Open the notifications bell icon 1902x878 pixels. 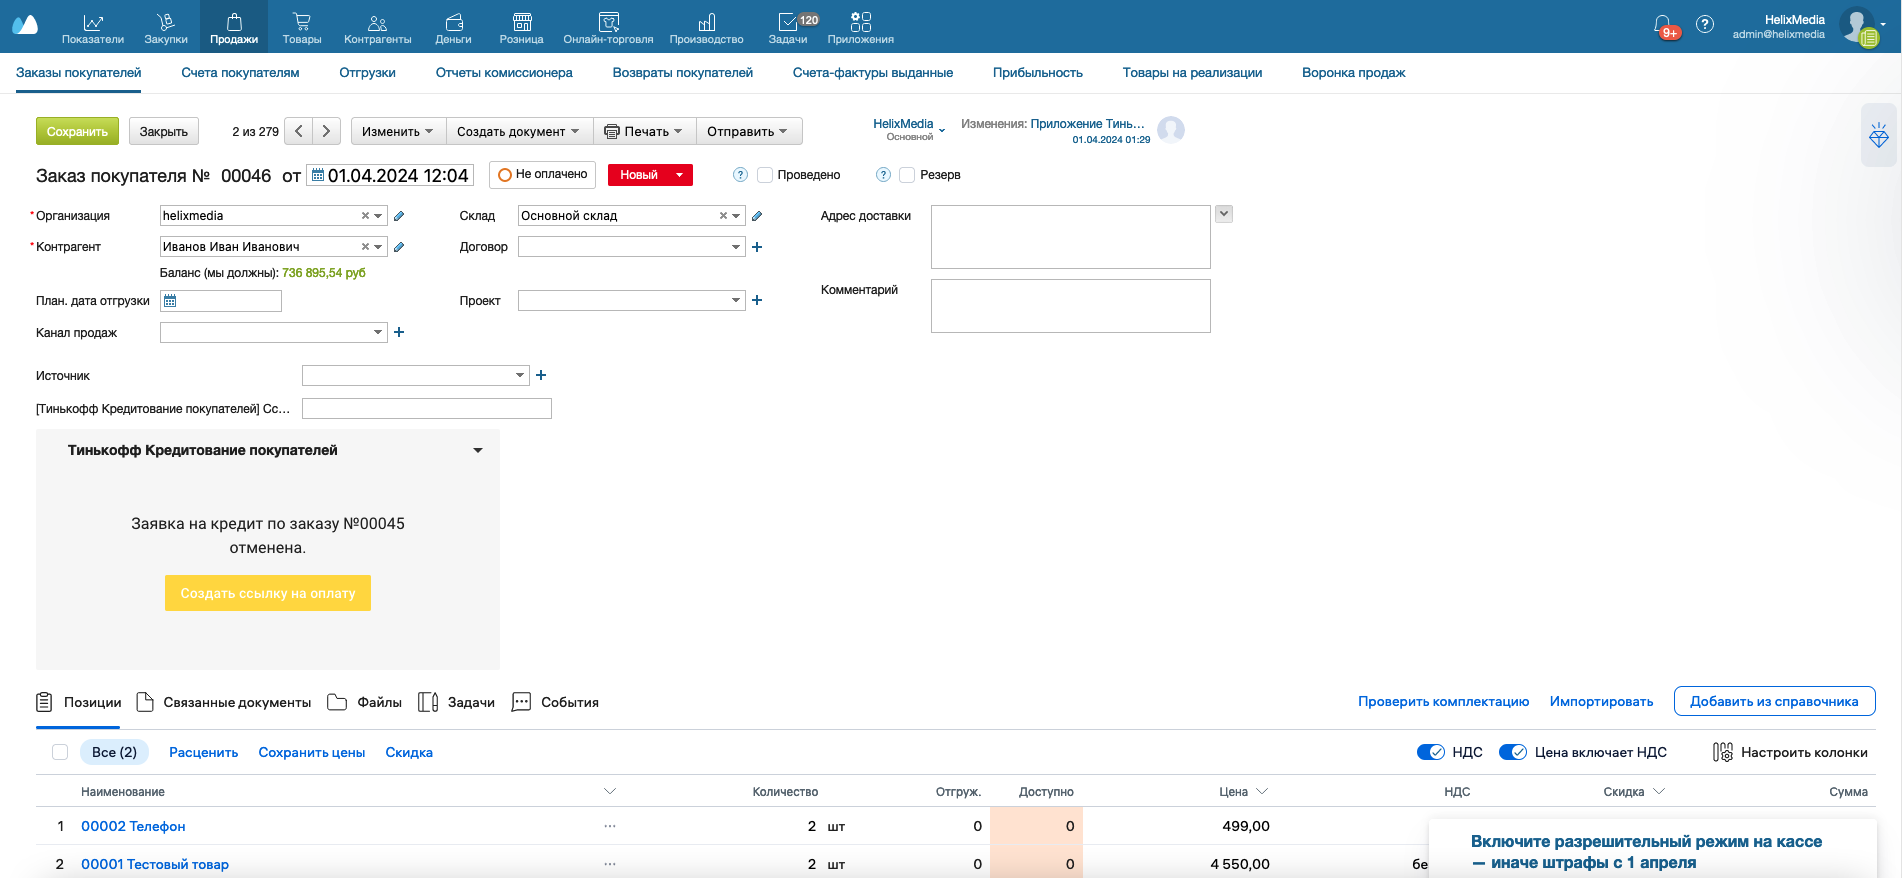coord(1662,24)
